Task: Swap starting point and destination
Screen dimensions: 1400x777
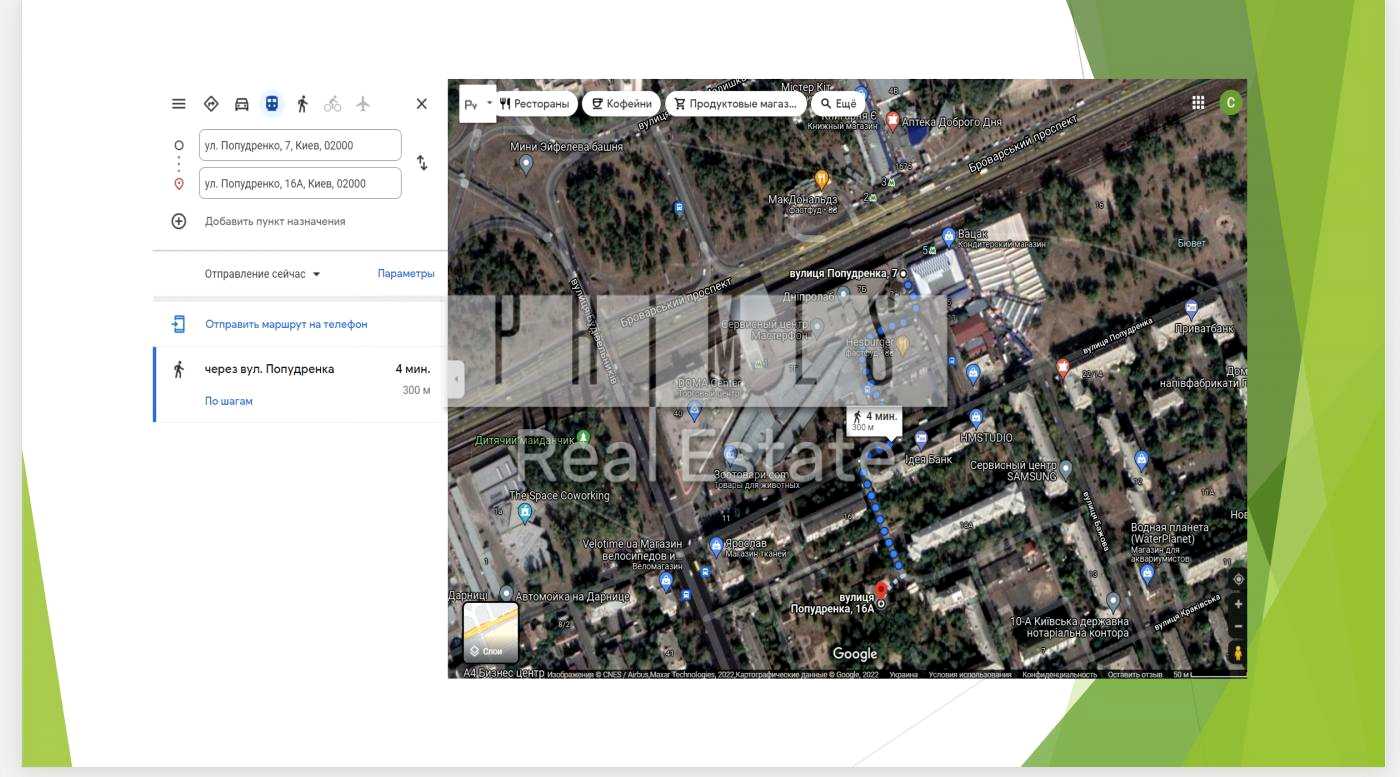Action: tap(422, 163)
